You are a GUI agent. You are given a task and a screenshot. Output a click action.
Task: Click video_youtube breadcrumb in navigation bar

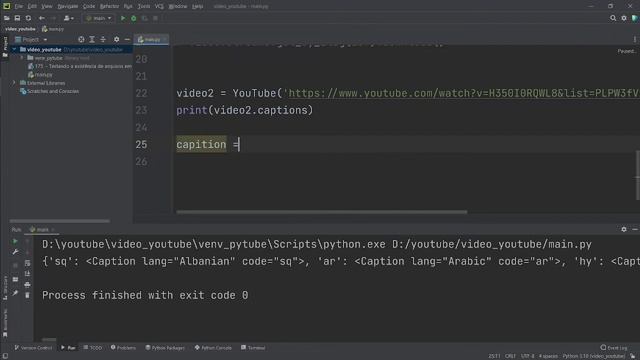point(20,29)
